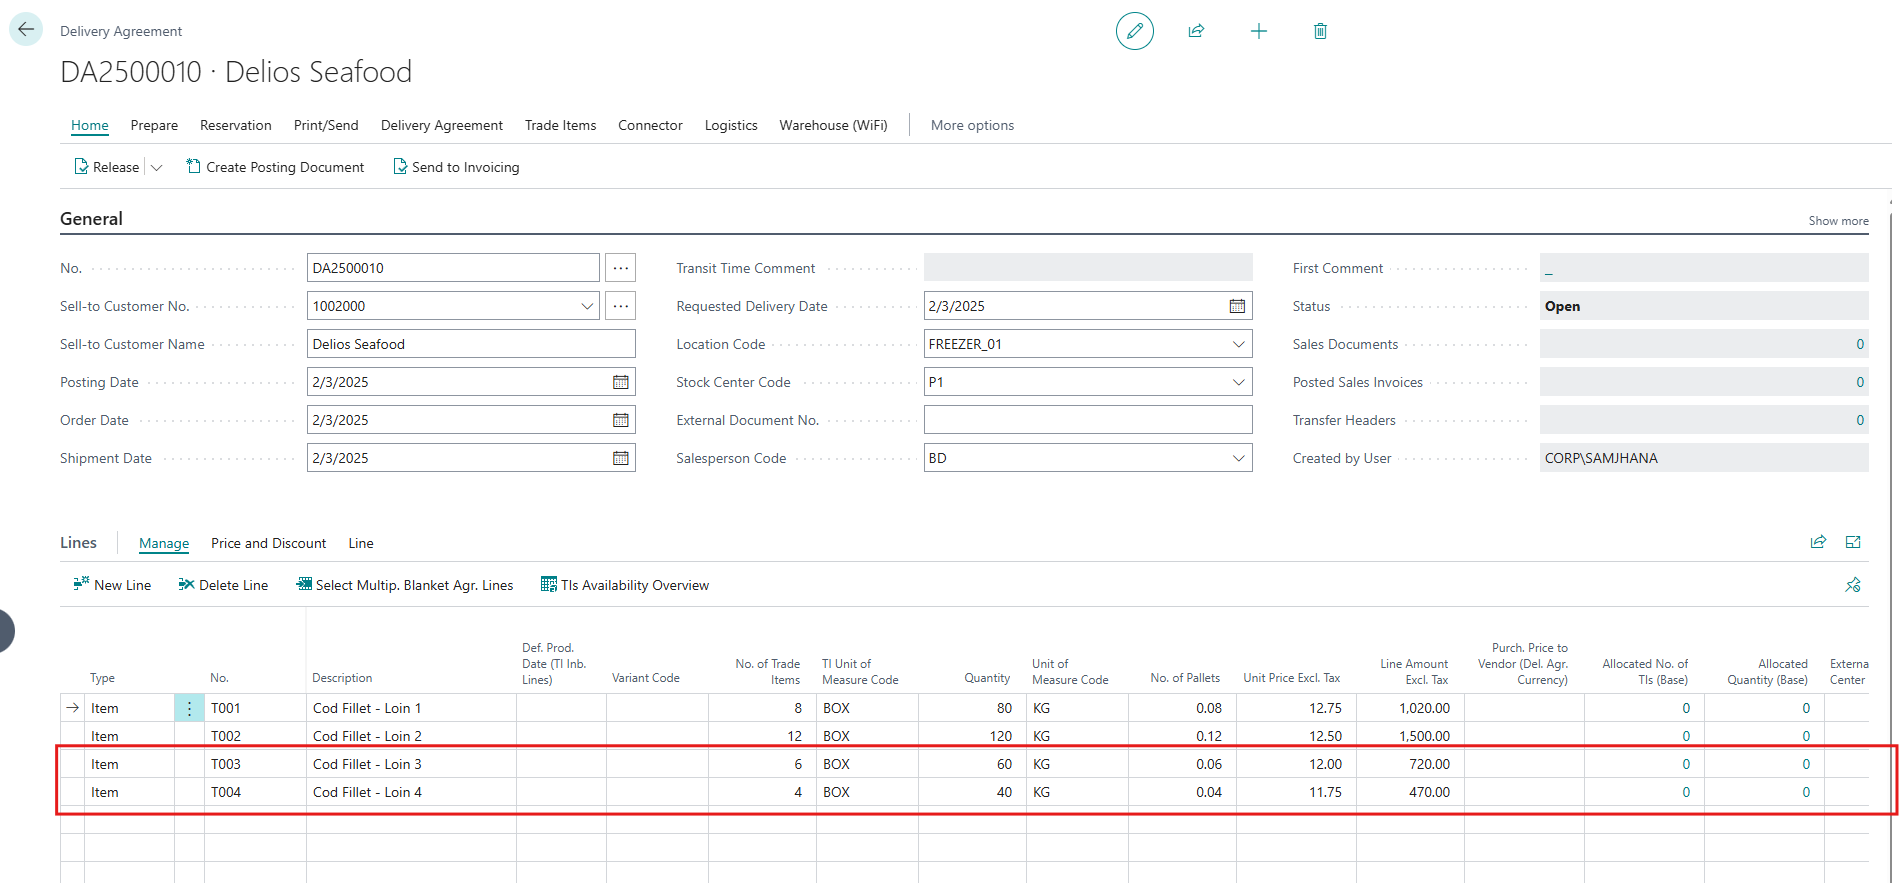Click the External Document No. field

[1087, 420]
